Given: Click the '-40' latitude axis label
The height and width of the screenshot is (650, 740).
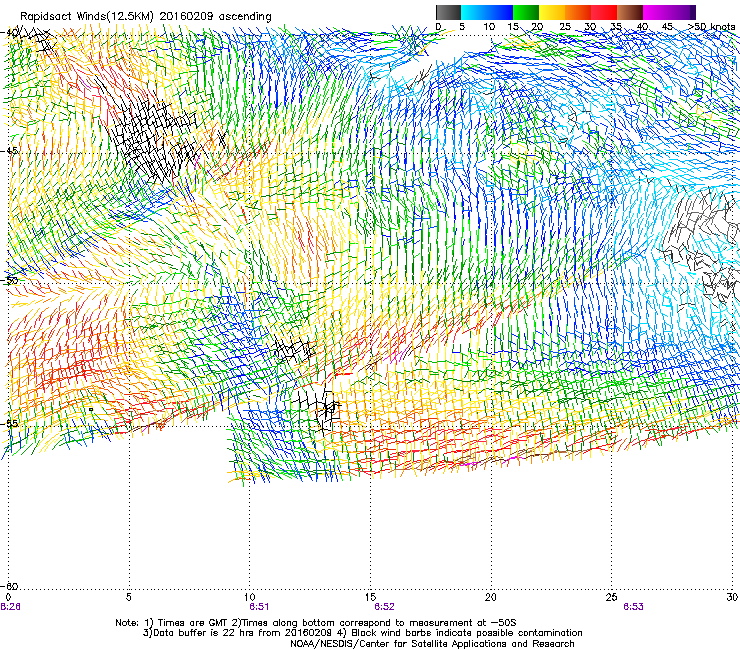Looking at the screenshot, I should tap(10, 33).
